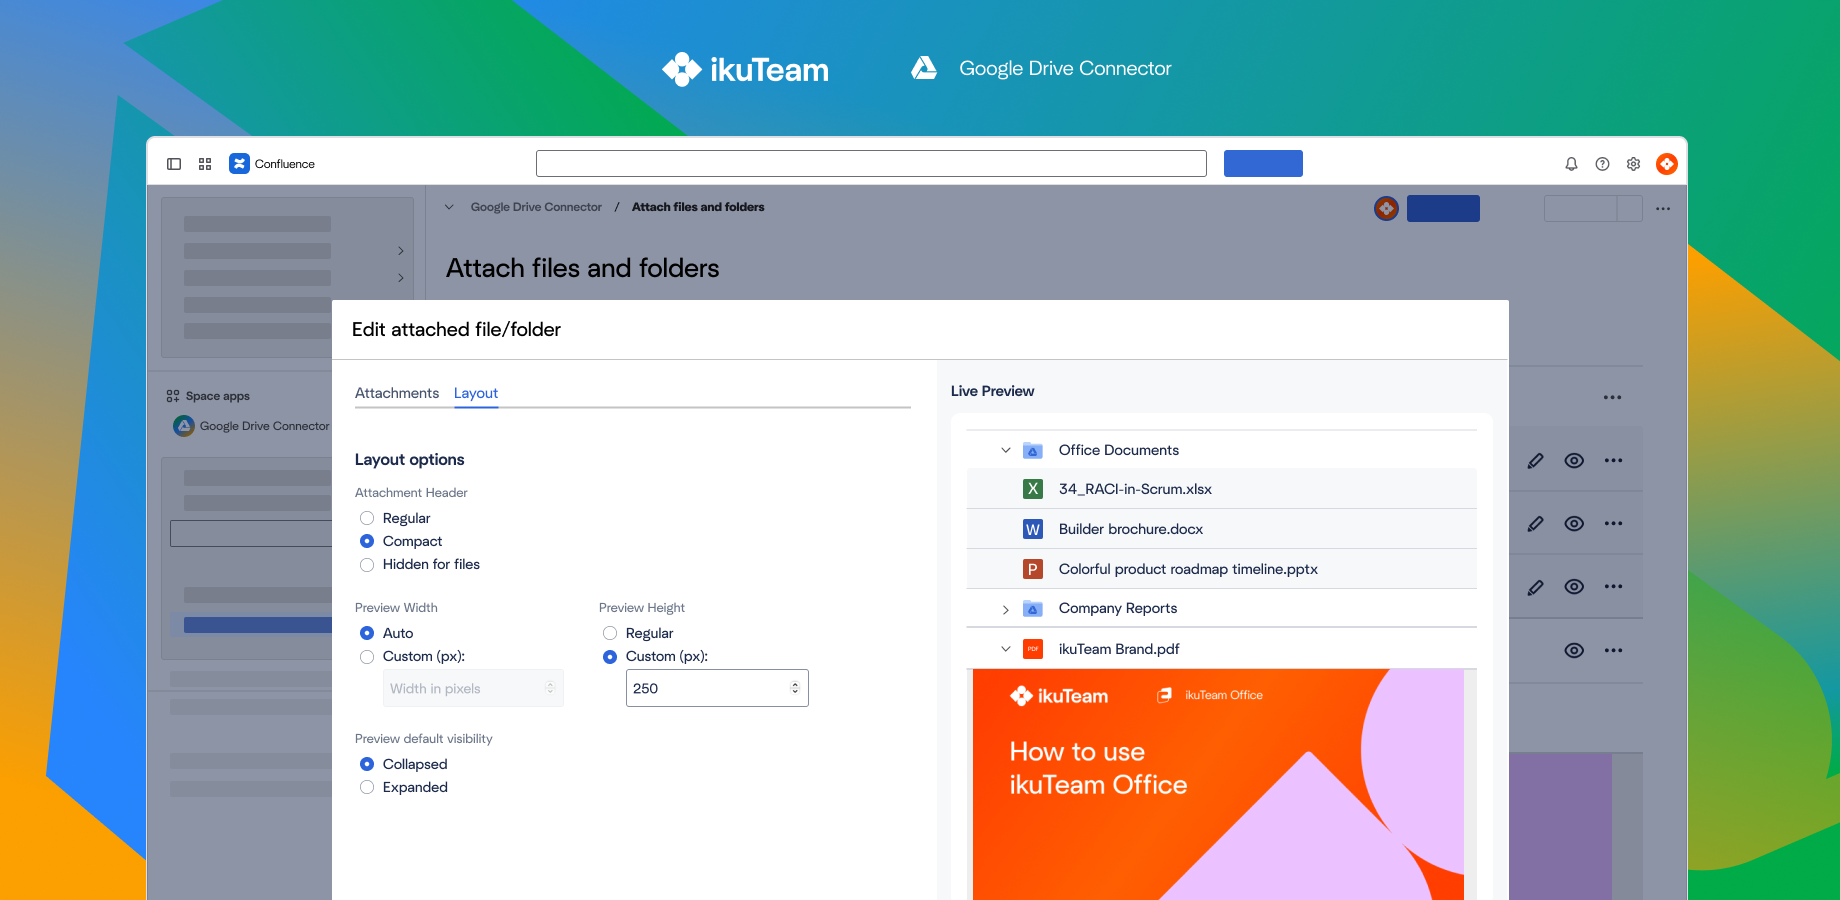The height and width of the screenshot is (900, 1840).
Task: Click the PowerPoint icon for Colorful product roadmap timeline.pptx
Action: pos(1032,568)
